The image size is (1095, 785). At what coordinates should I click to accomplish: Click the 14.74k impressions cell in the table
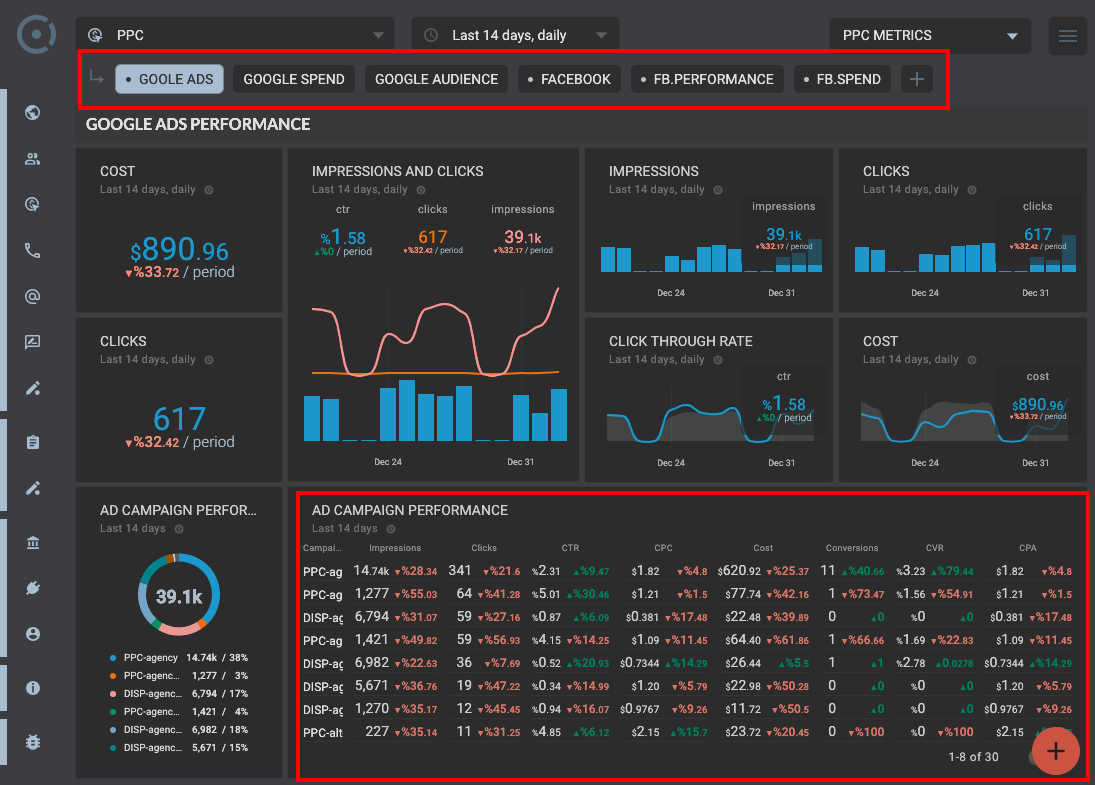[372, 571]
